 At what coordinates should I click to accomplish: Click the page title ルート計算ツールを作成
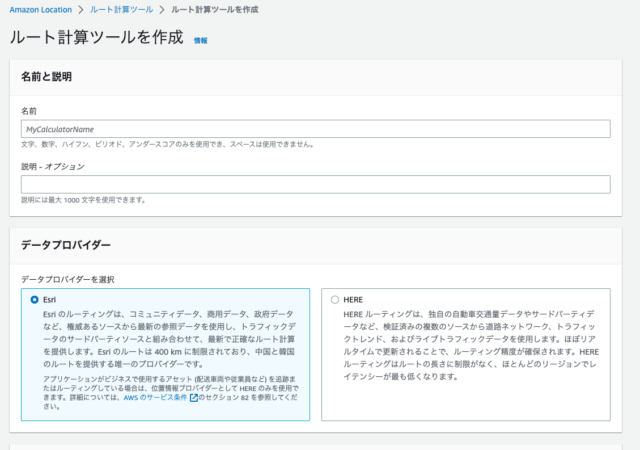[97, 38]
